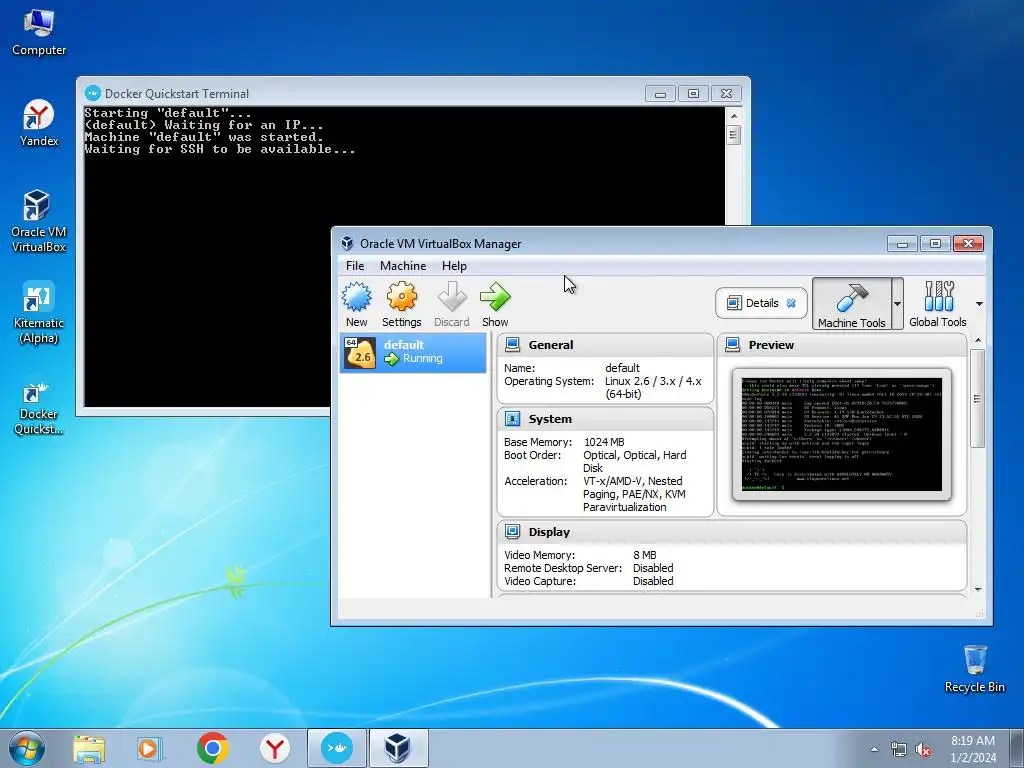Switch to VirtualBox taskbar button
The width and height of the screenshot is (1024, 768).
399,748
